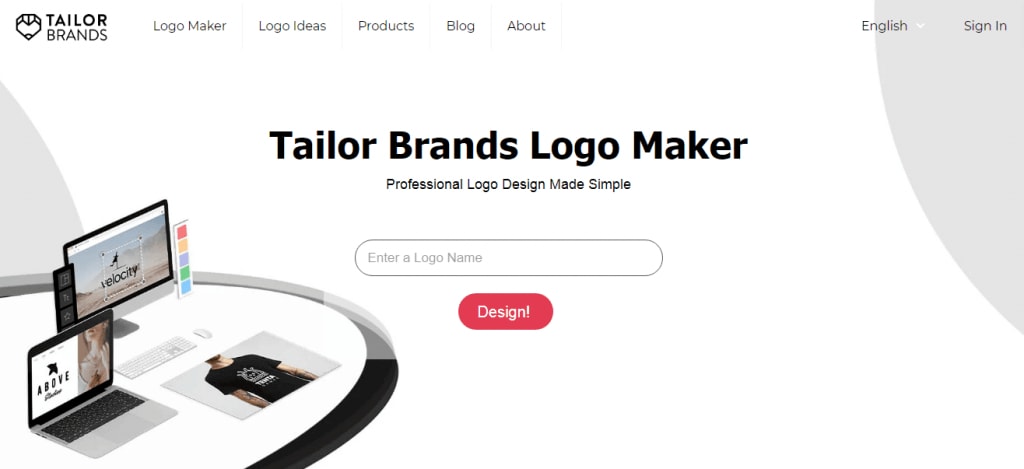1024x469 pixels.
Task: Focus the Enter a Logo Name field
Action: [x=509, y=257]
